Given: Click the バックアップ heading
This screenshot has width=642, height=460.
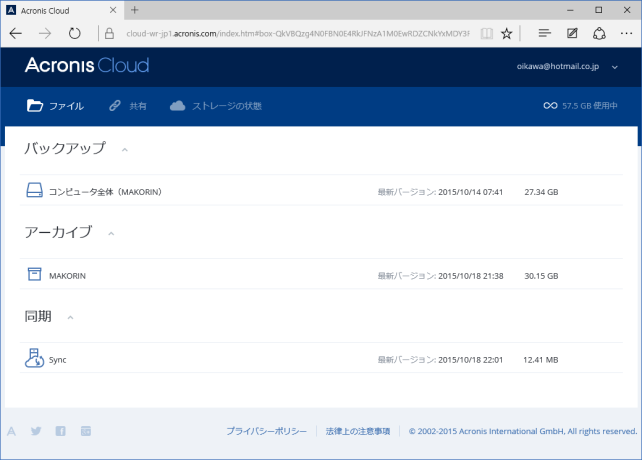Looking at the screenshot, I should 65,148.
